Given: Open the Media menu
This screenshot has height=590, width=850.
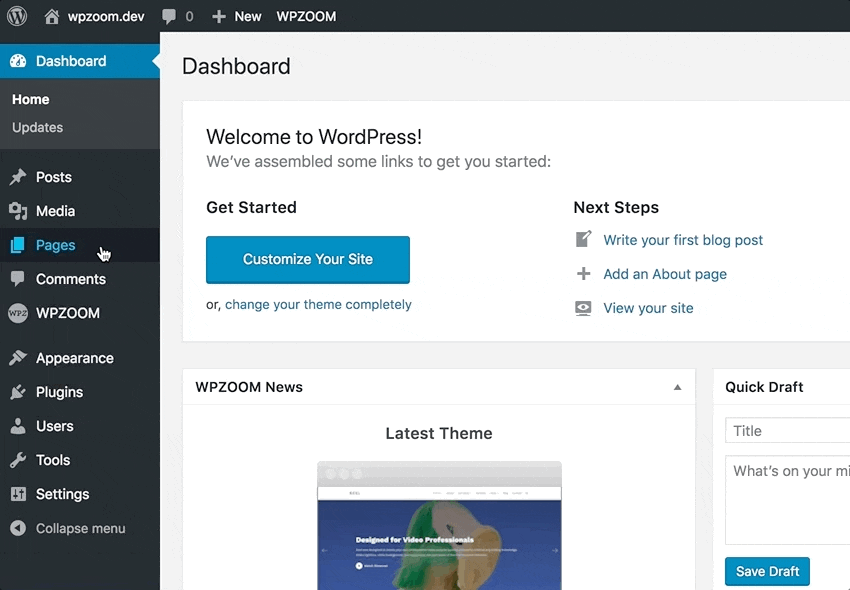Looking at the screenshot, I should click(x=80, y=211).
